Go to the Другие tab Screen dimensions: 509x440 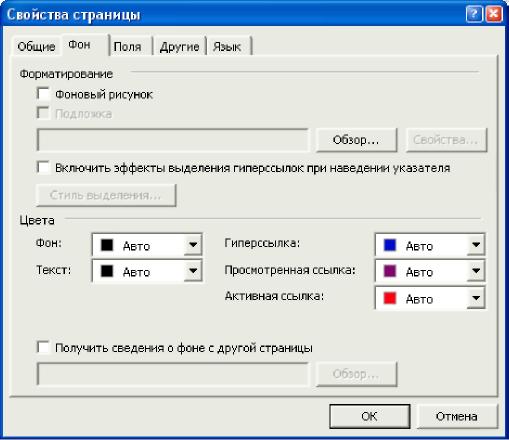179,47
